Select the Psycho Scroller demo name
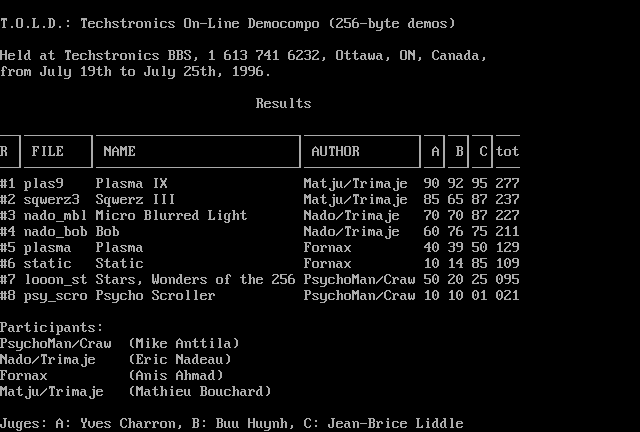Screen dimensions: 640x432 [155, 296]
